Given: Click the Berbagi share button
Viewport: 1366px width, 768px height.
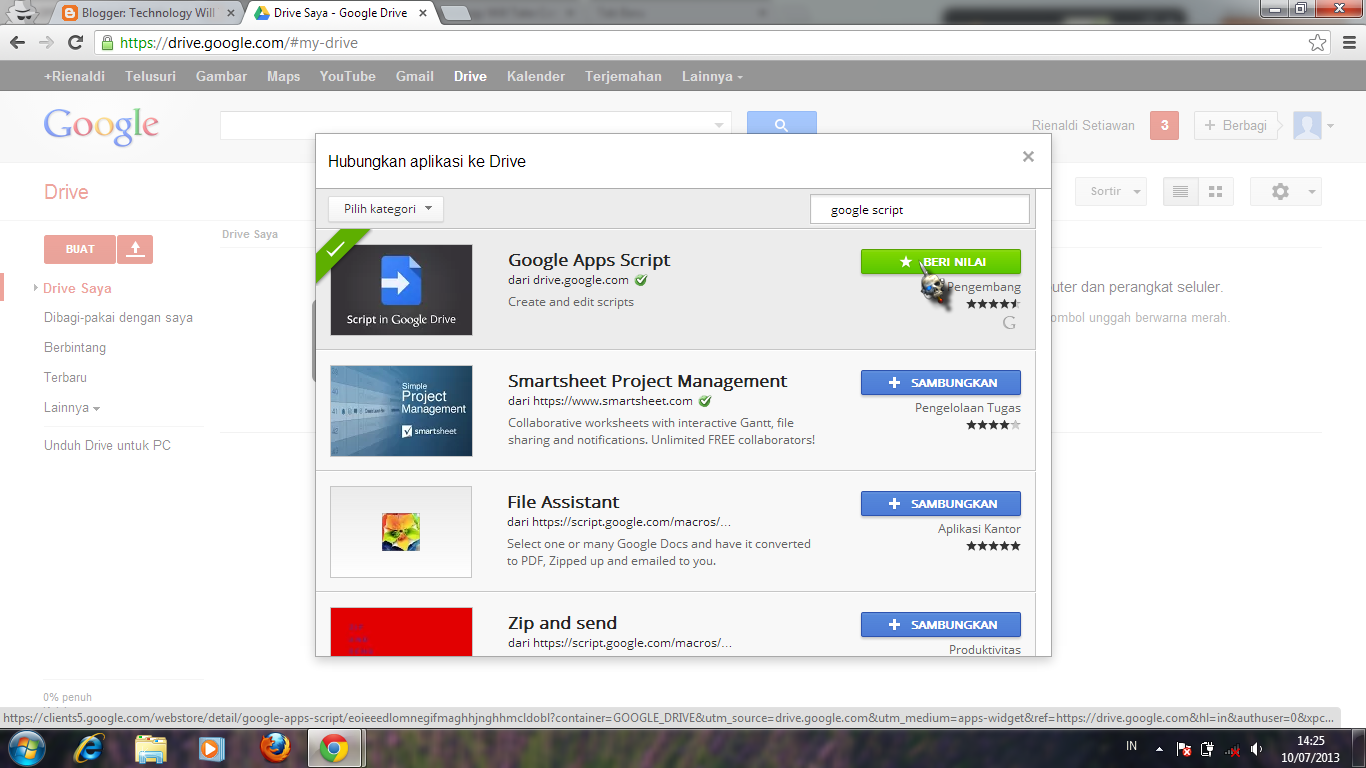Looking at the screenshot, I should coord(1236,125).
